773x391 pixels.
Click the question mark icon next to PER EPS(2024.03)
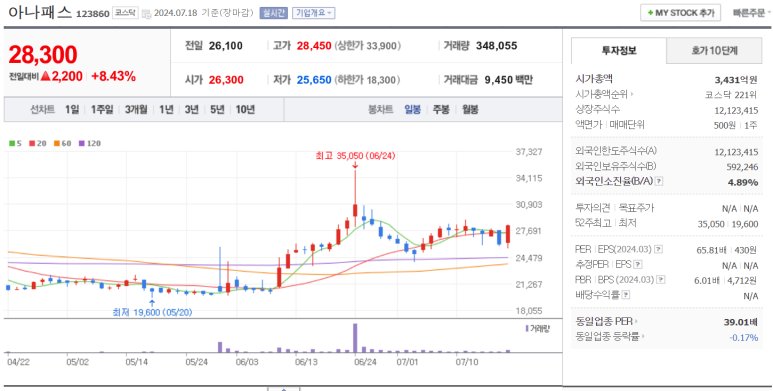pos(659,249)
